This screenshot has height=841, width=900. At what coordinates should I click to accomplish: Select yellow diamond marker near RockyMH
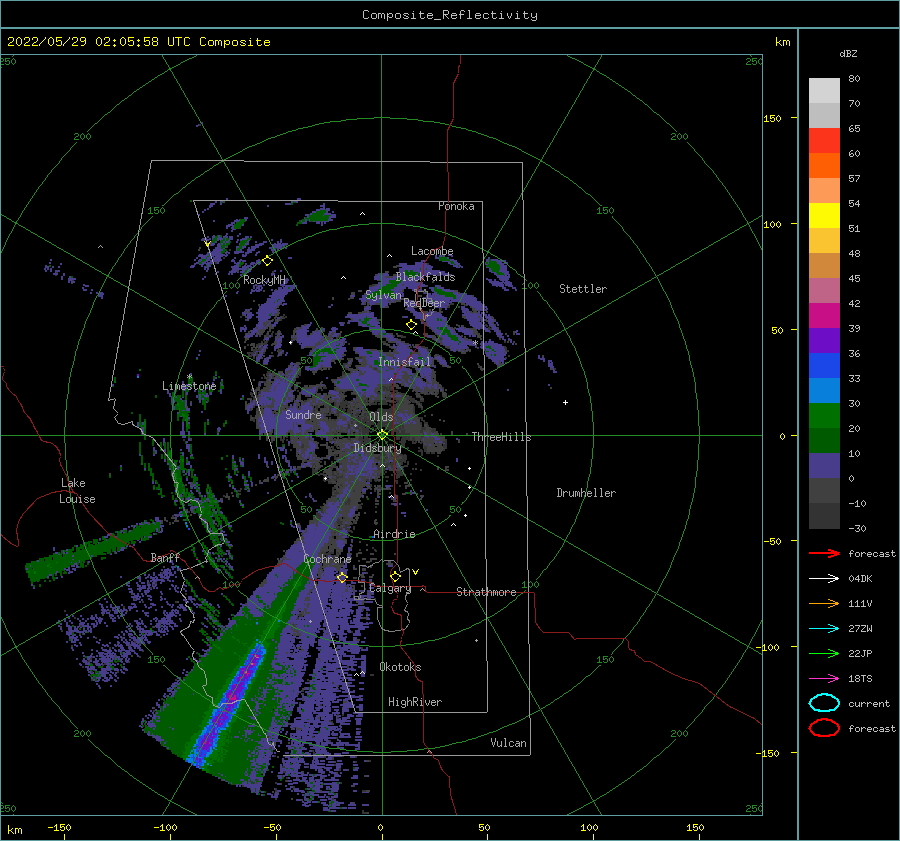click(x=267, y=261)
